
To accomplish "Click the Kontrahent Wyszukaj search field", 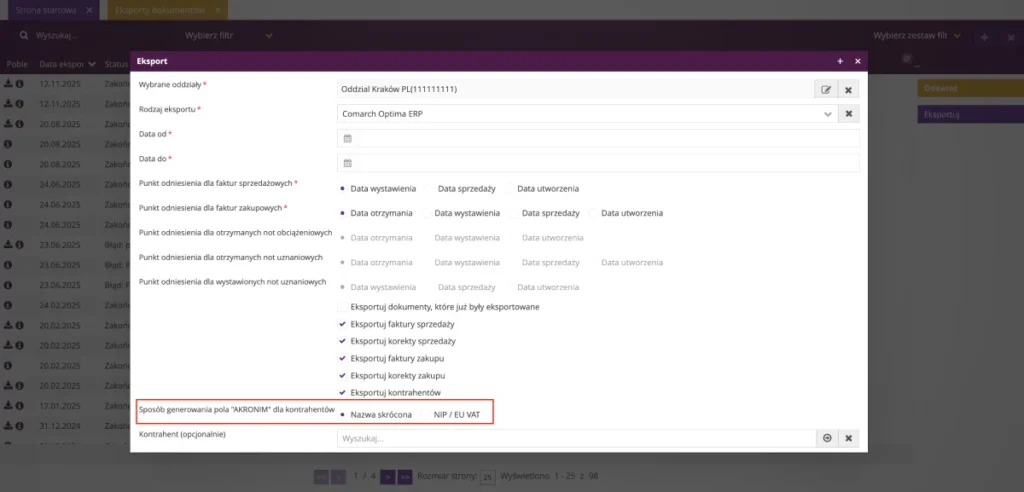I will point(577,438).
